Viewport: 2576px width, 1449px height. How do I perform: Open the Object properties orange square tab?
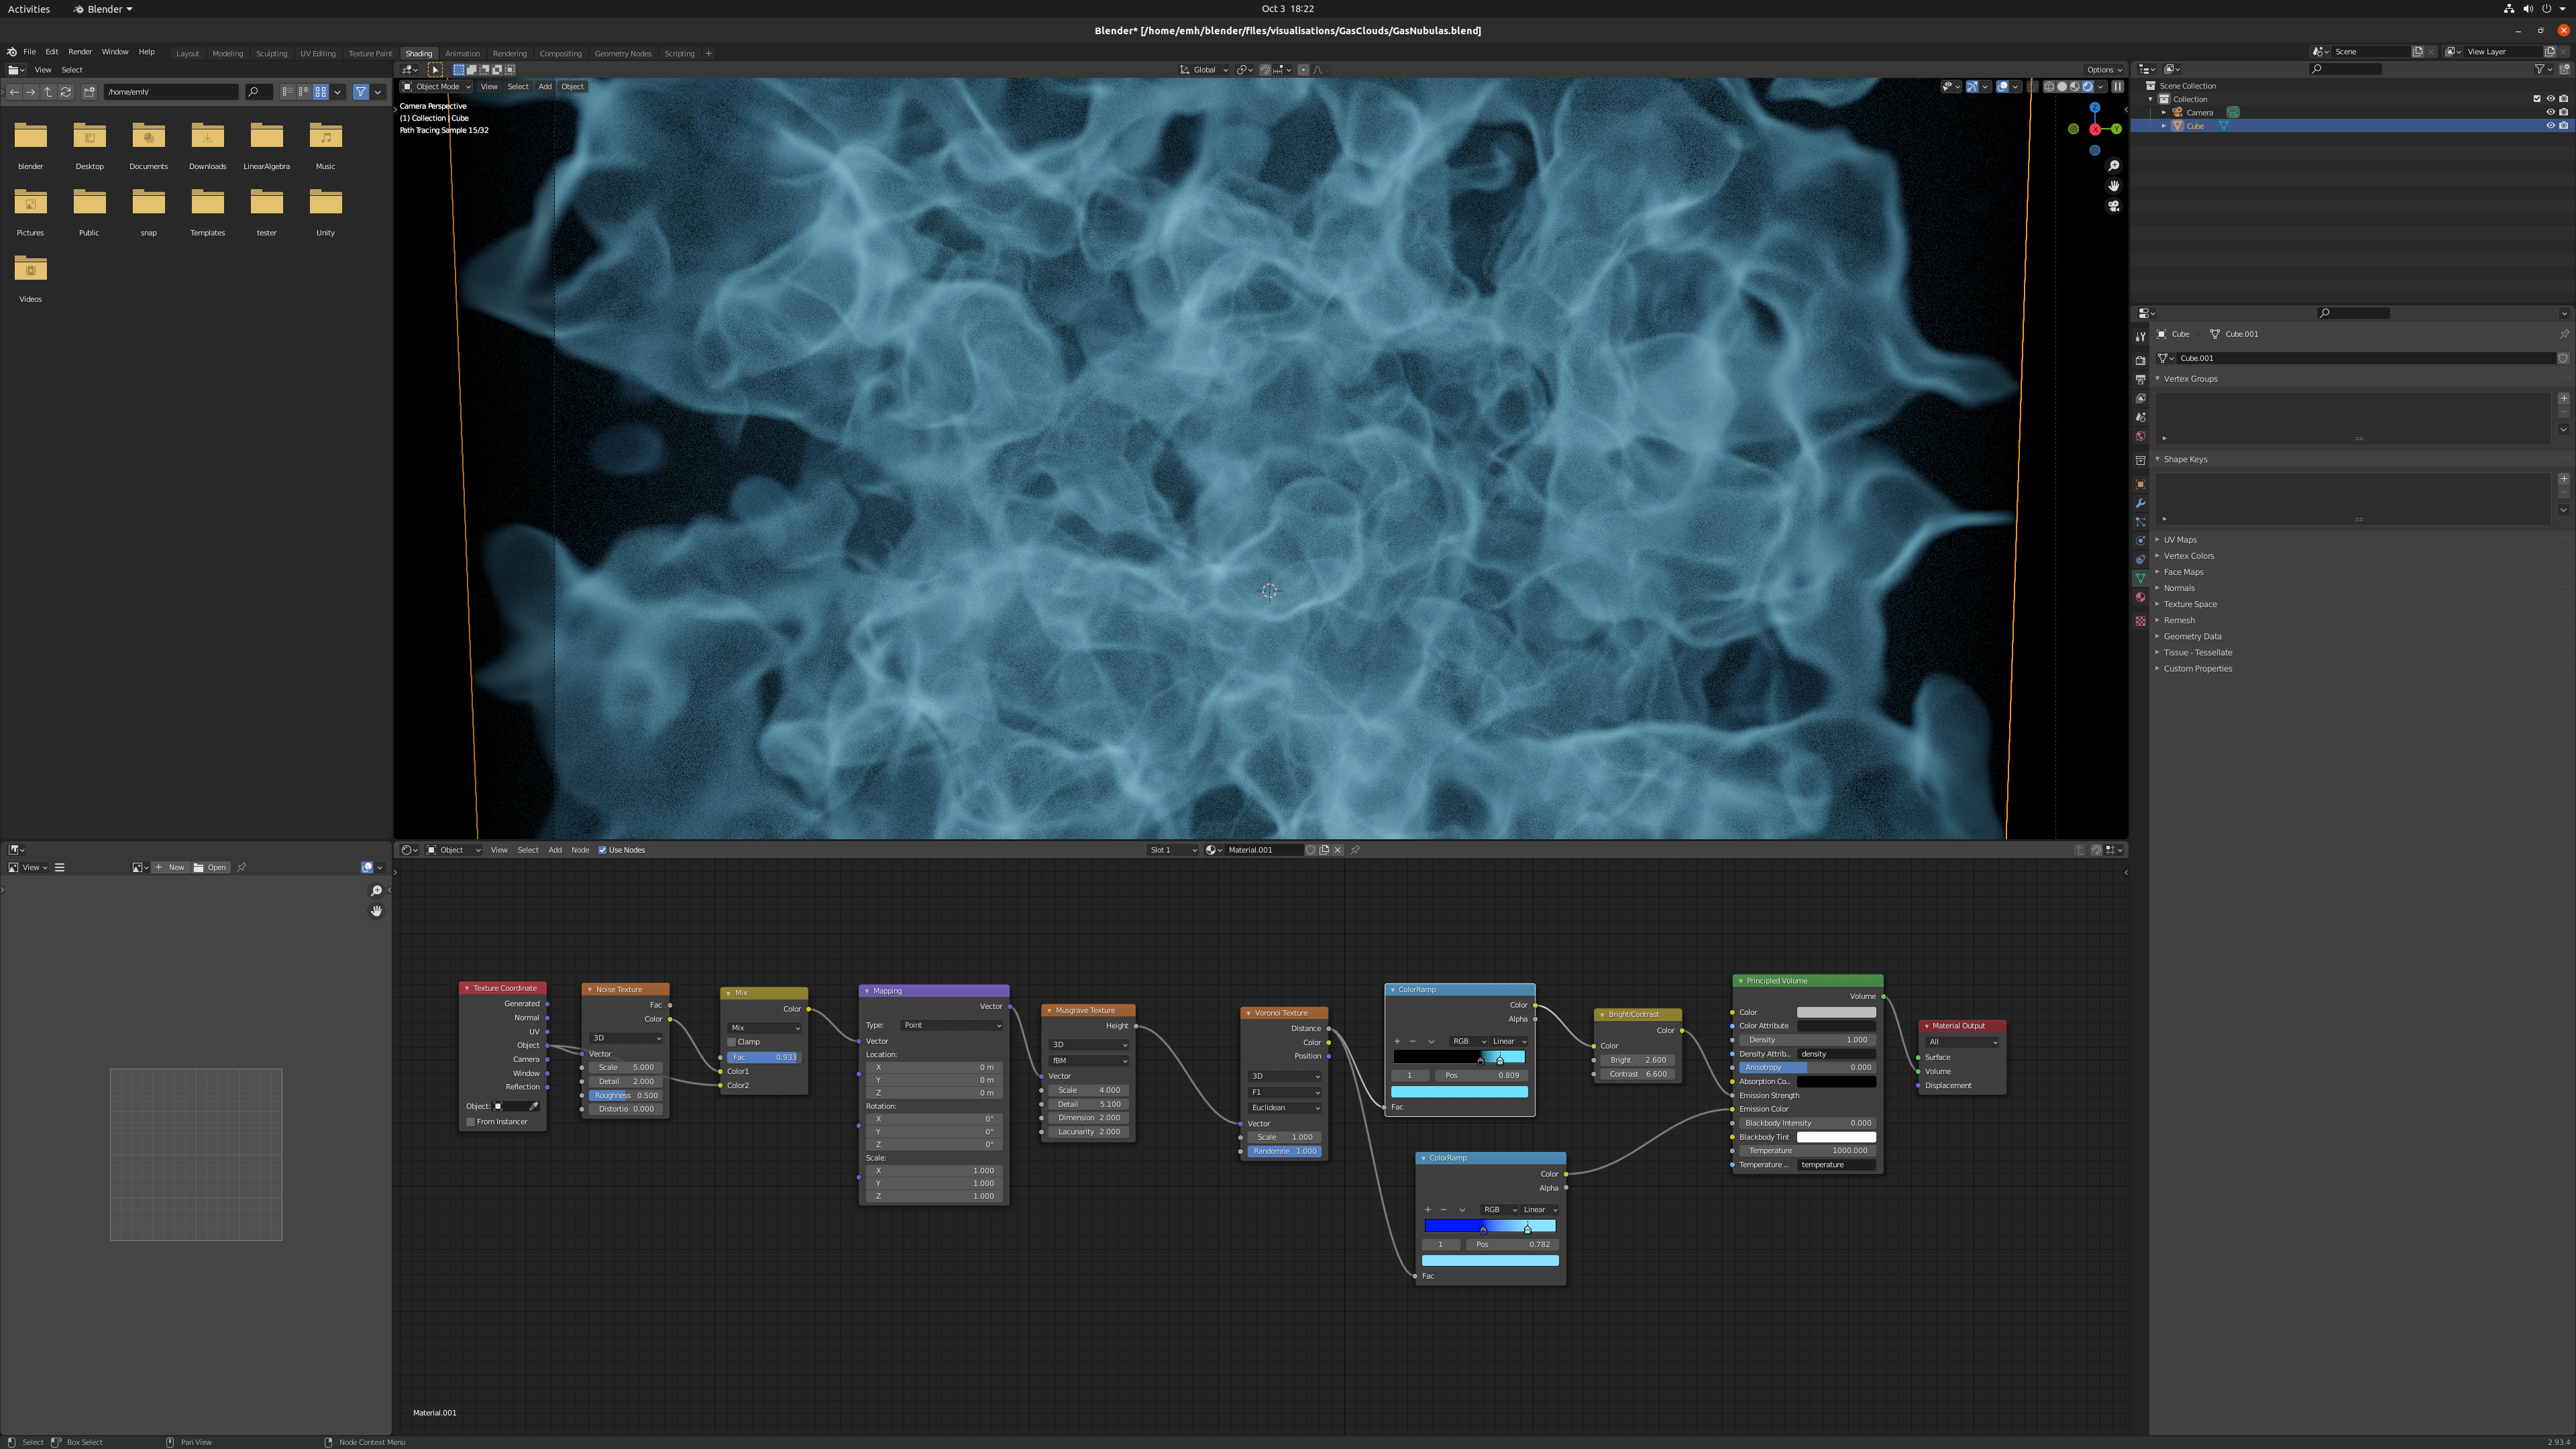[2140, 484]
